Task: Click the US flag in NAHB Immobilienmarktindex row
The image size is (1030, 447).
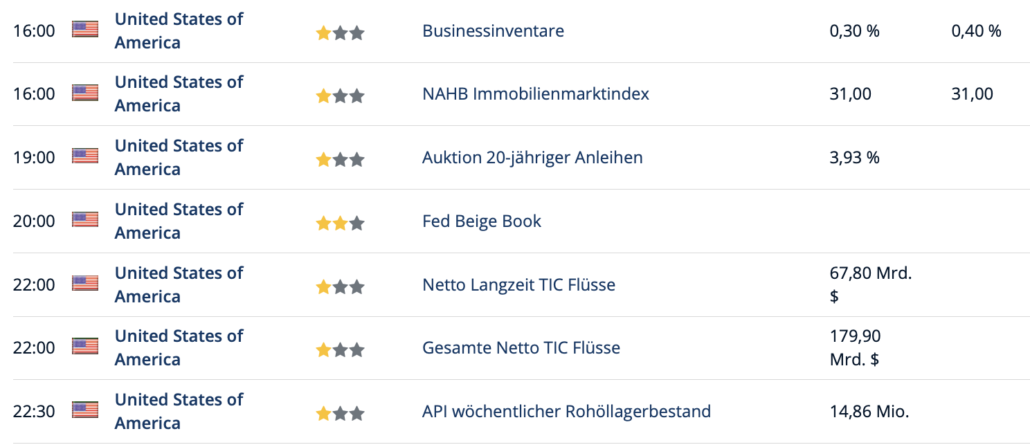Action: click(85, 93)
